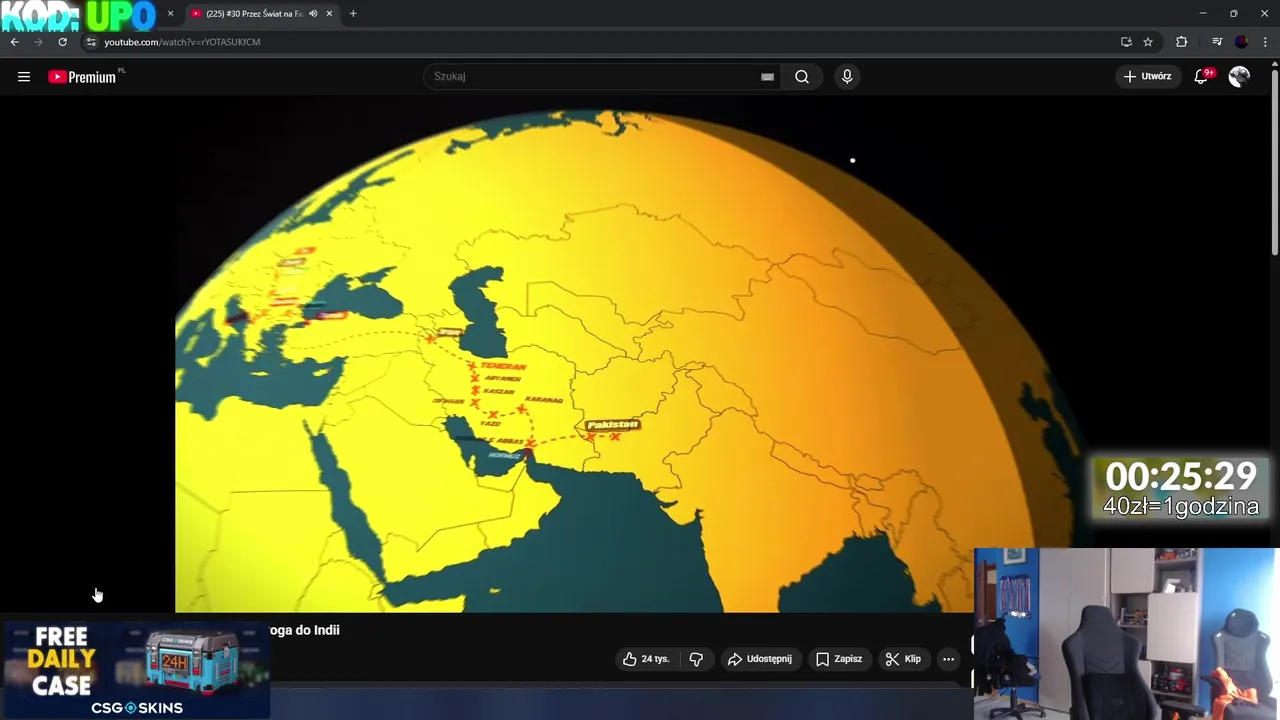The image size is (1280, 720).
Task: Open the YouTube hamburger guide menu
Action: 24,77
